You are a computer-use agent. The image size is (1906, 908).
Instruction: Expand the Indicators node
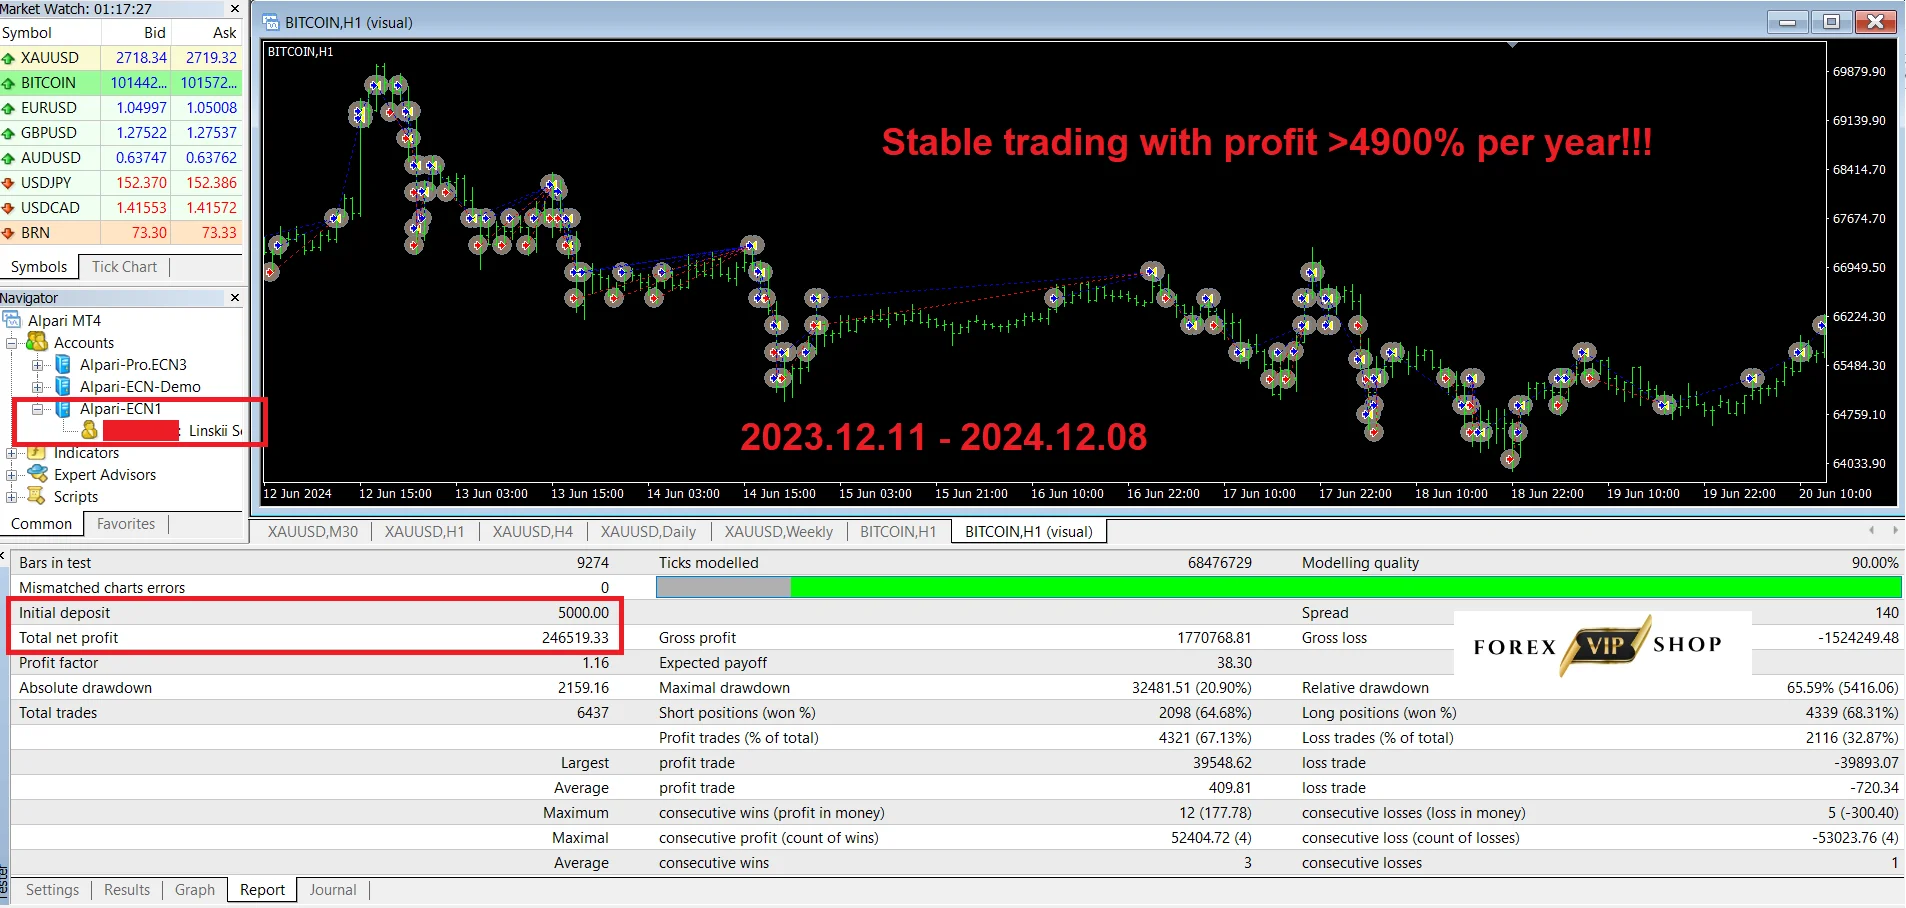pyautogui.click(x=12, y=453)
